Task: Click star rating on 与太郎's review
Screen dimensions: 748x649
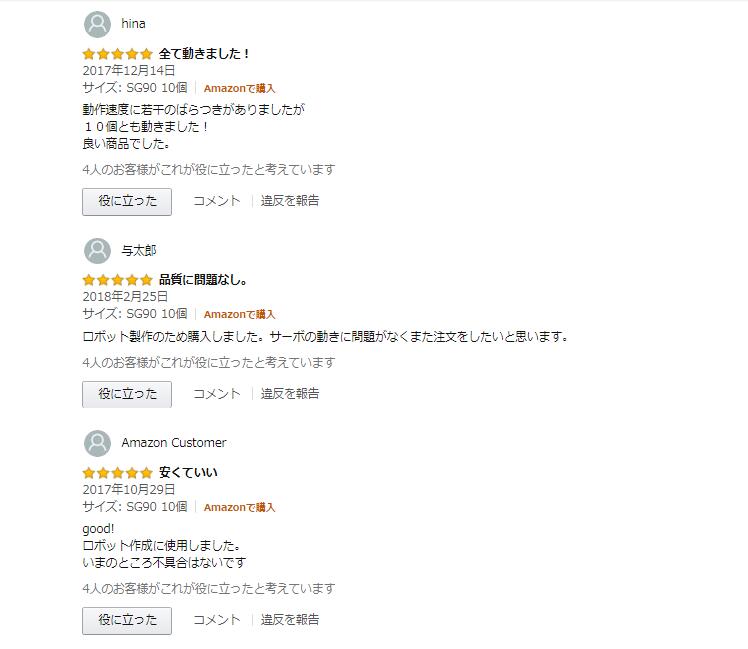Action: (117, 280)
